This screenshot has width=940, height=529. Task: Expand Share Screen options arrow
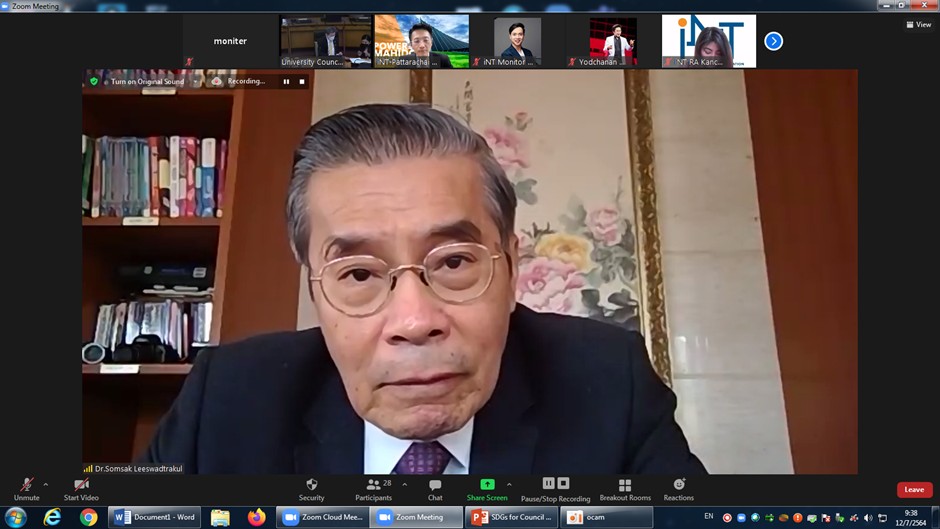(509, 484)
